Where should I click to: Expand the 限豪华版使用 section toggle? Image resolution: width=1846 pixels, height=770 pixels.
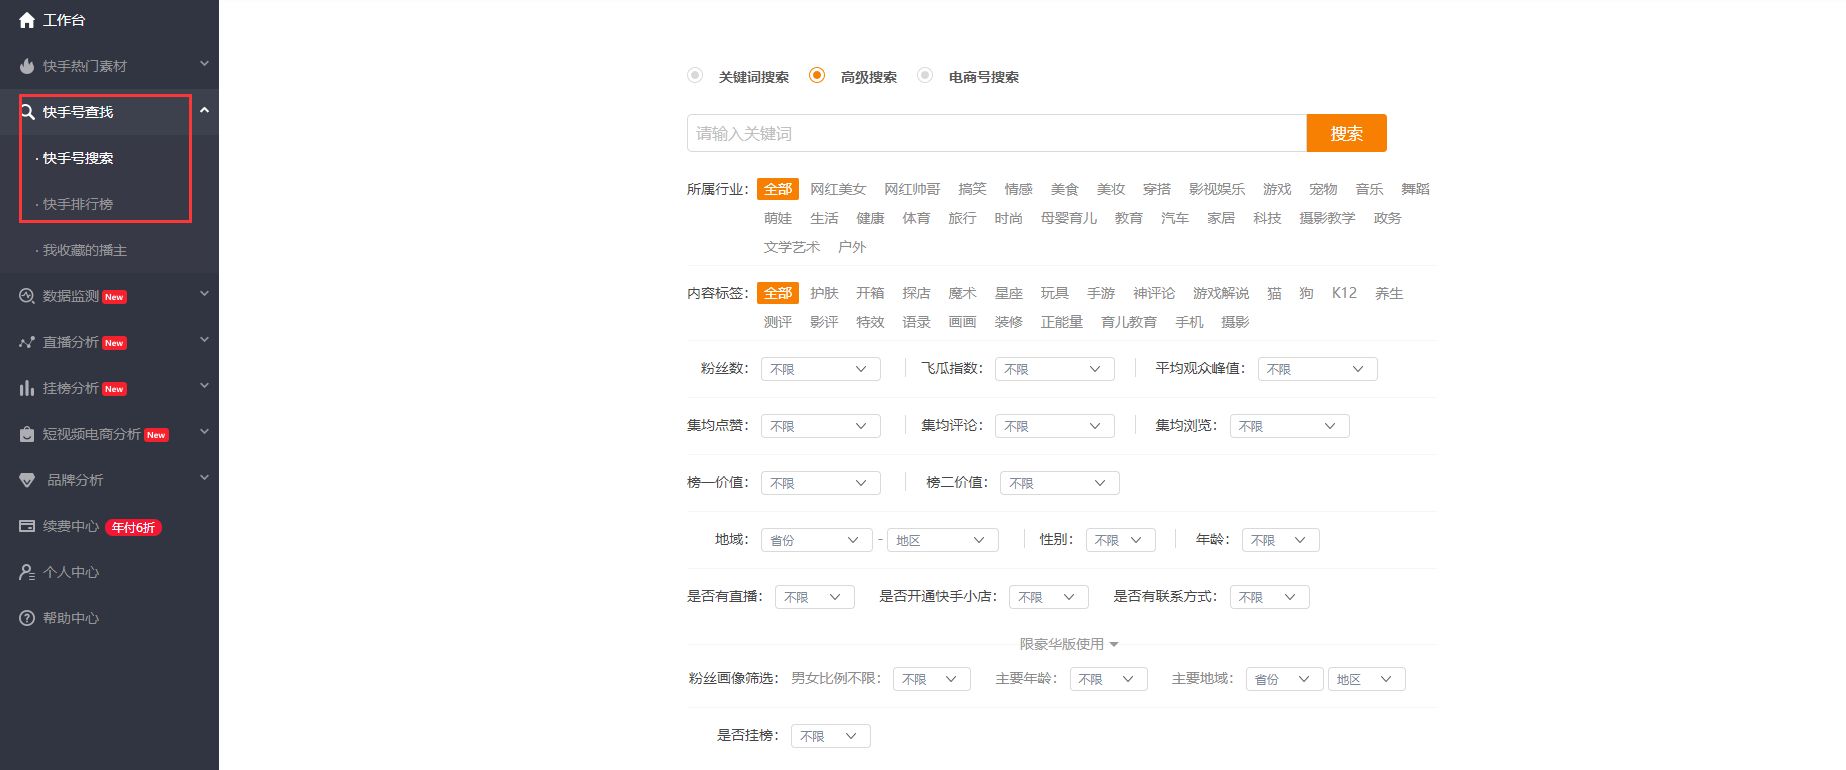[1069, 644]
